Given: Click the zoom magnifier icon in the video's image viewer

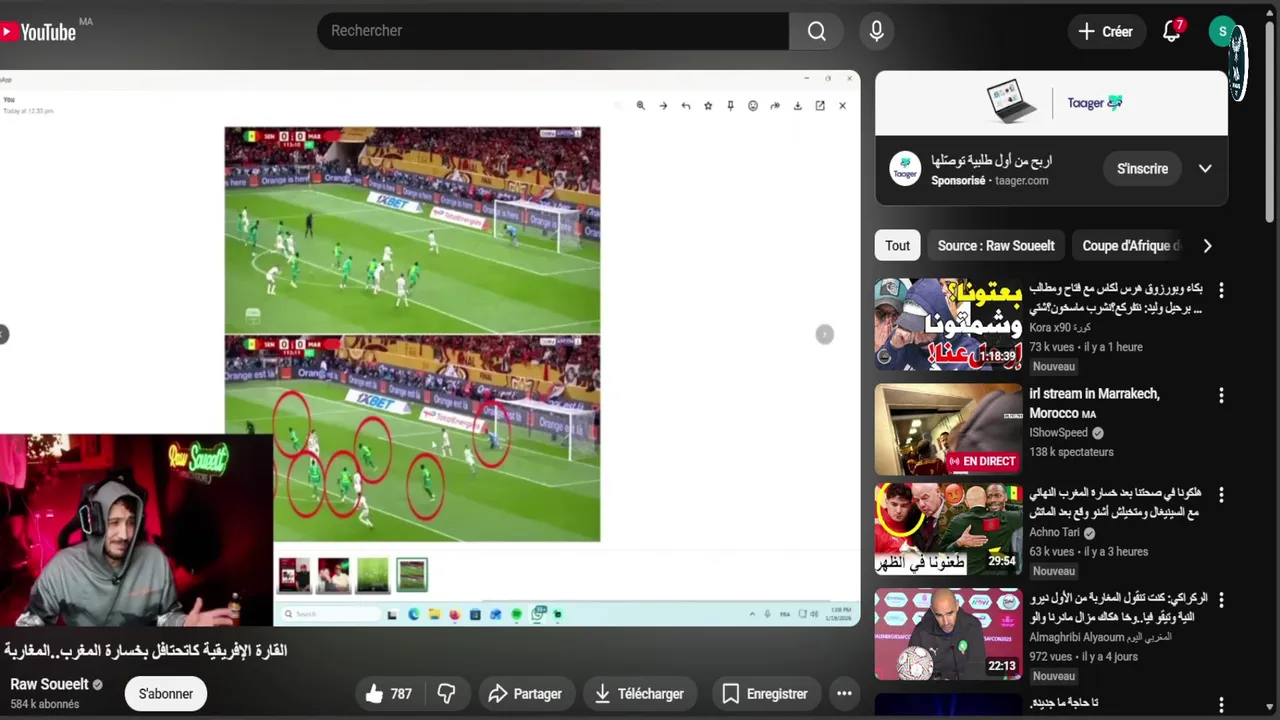Looking at the screenshot, I should 640,106.
